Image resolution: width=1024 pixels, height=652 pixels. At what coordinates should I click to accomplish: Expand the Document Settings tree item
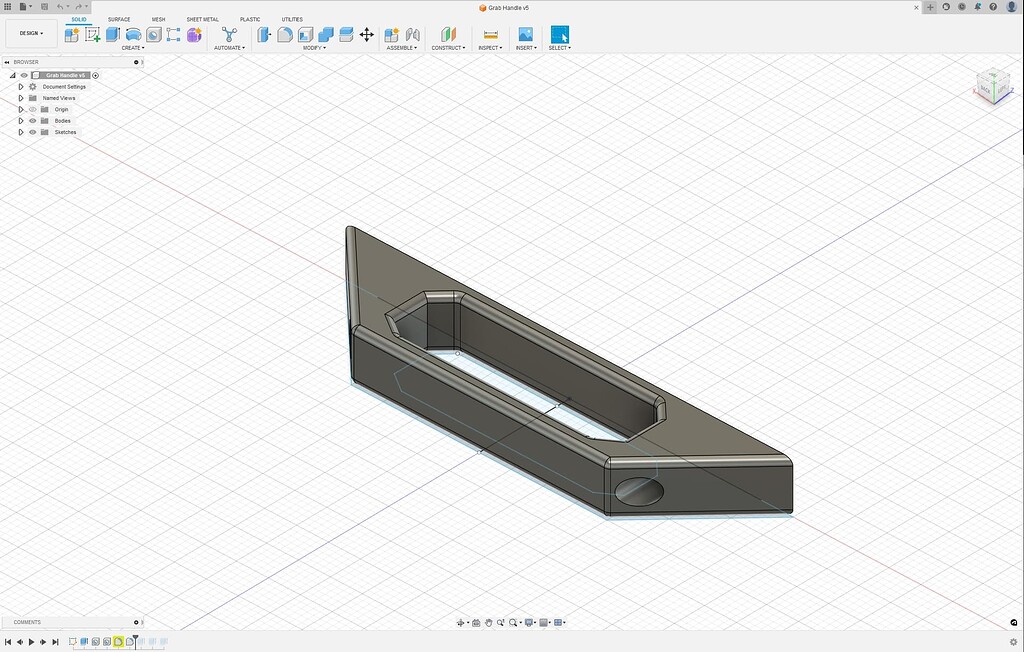21,87
